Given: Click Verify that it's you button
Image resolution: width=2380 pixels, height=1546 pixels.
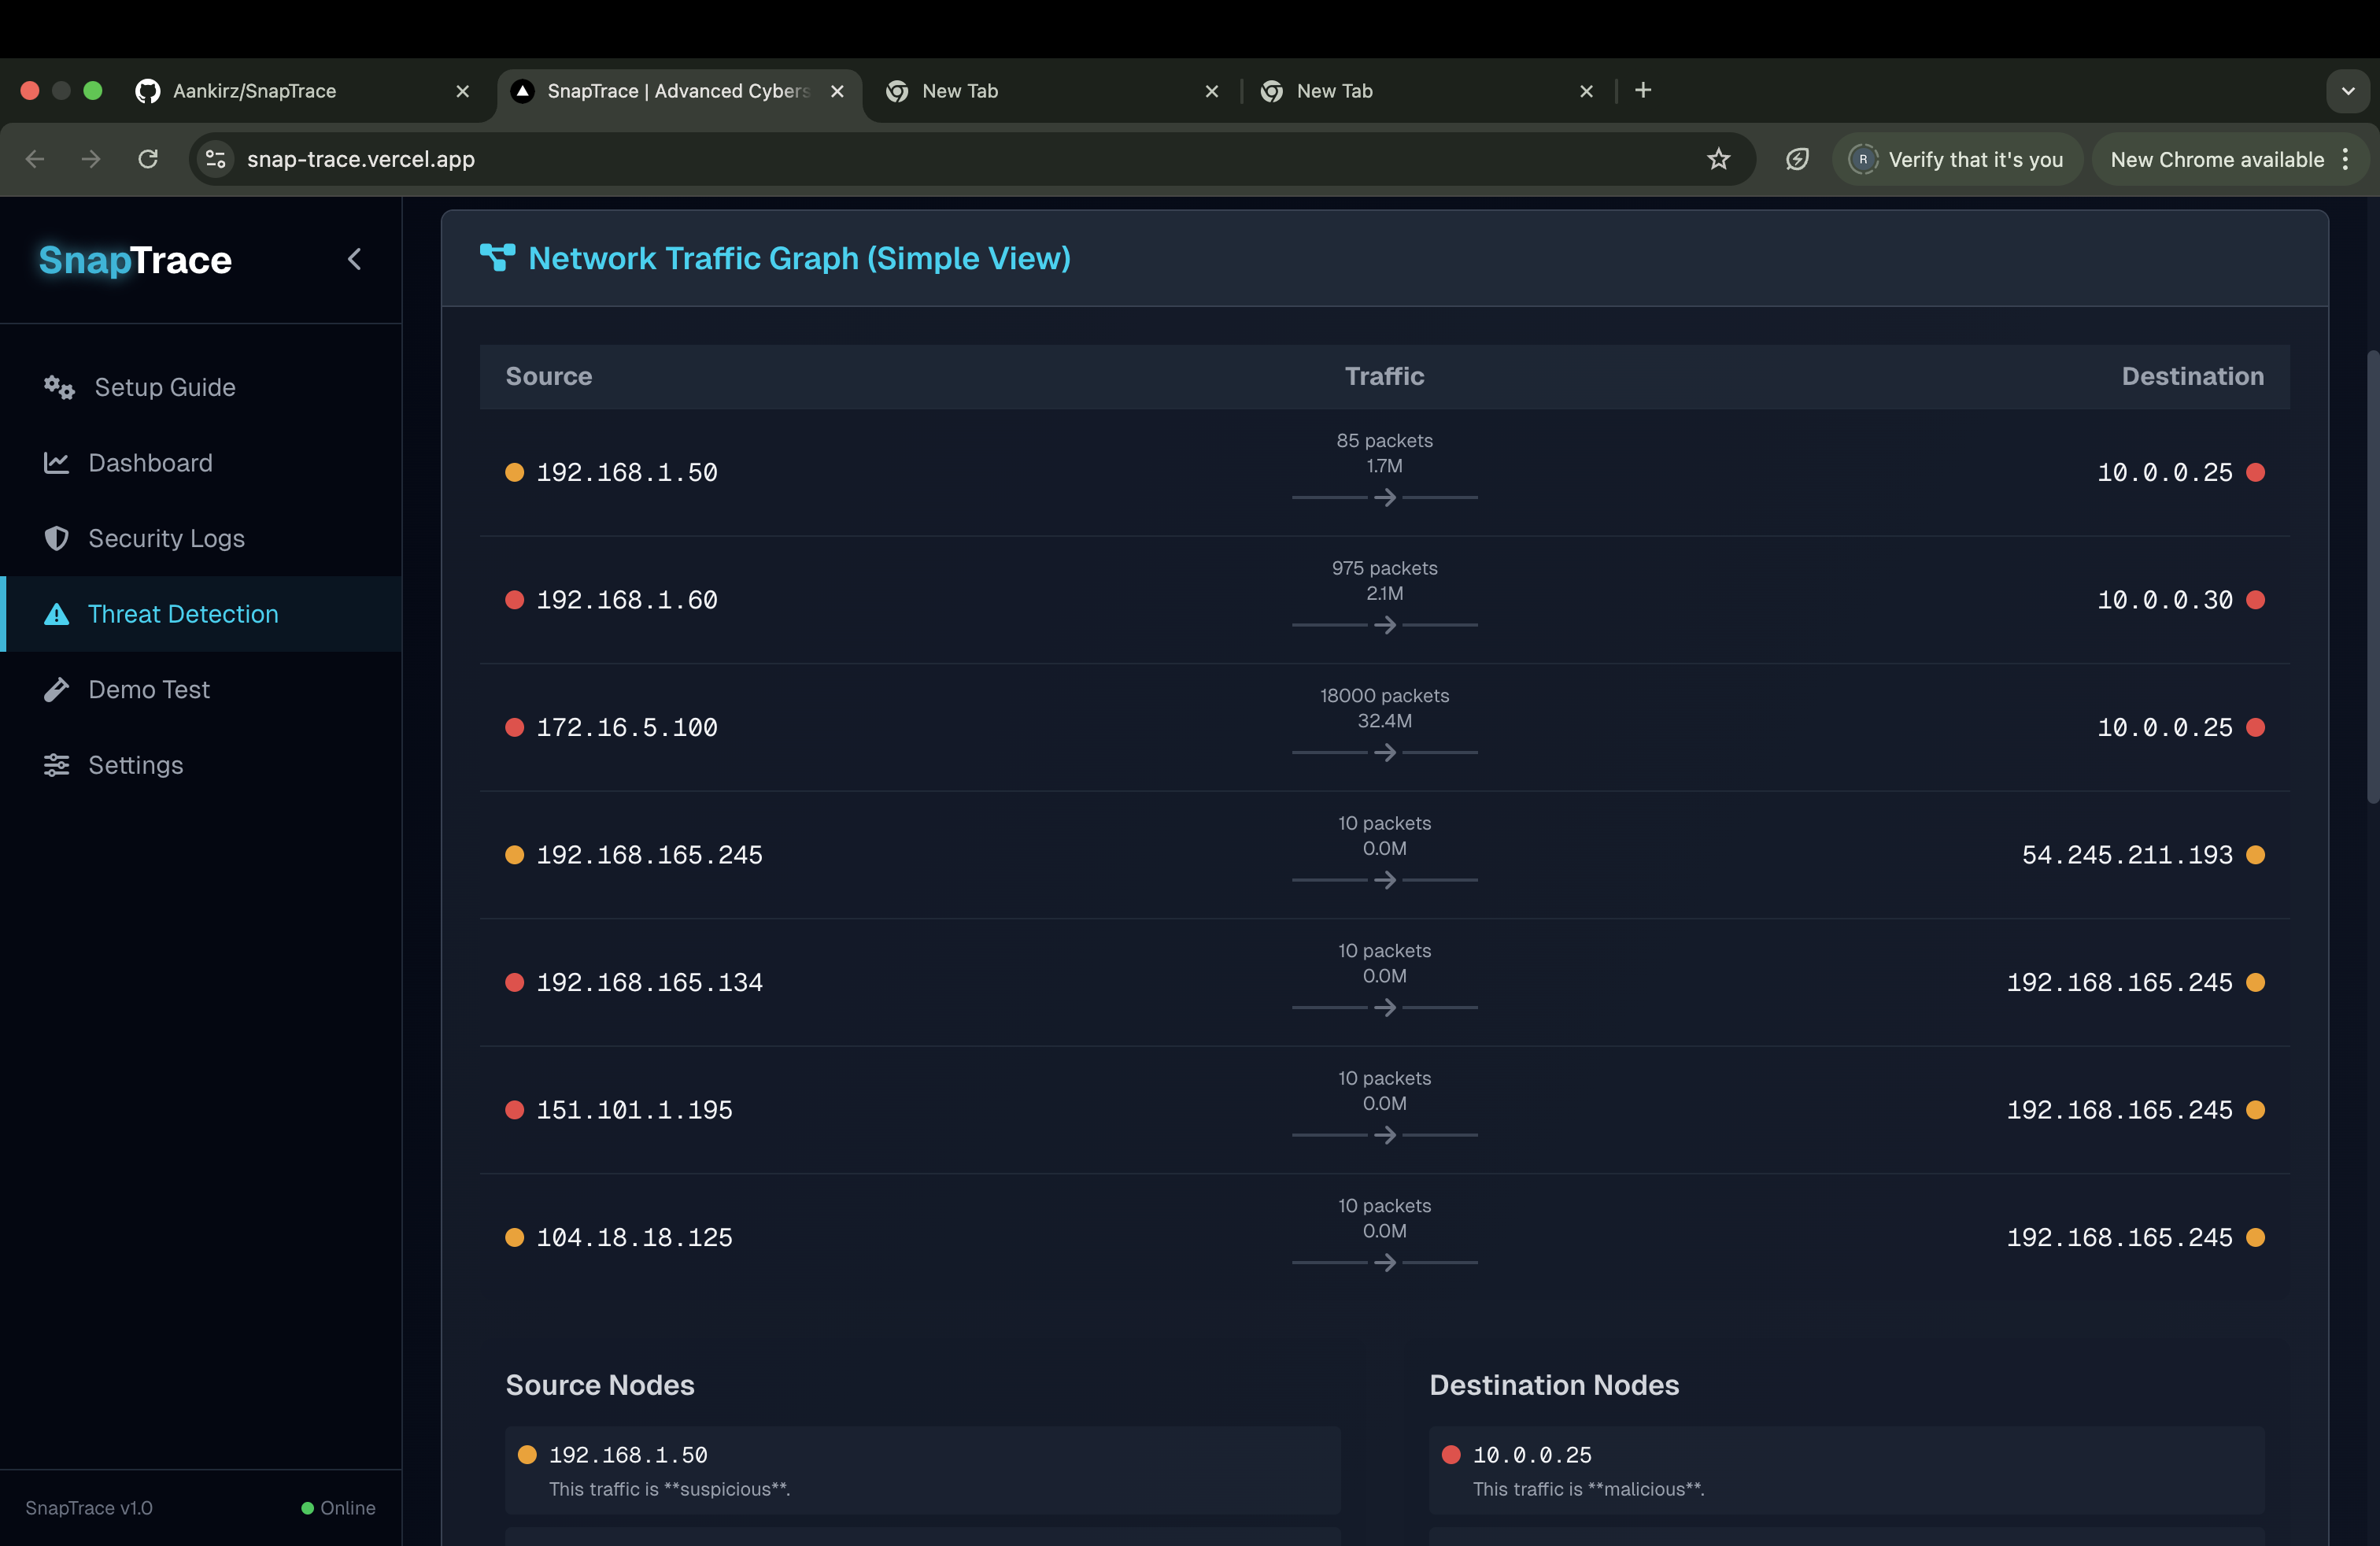Looking at the screenshot, I should (1957, 159).
